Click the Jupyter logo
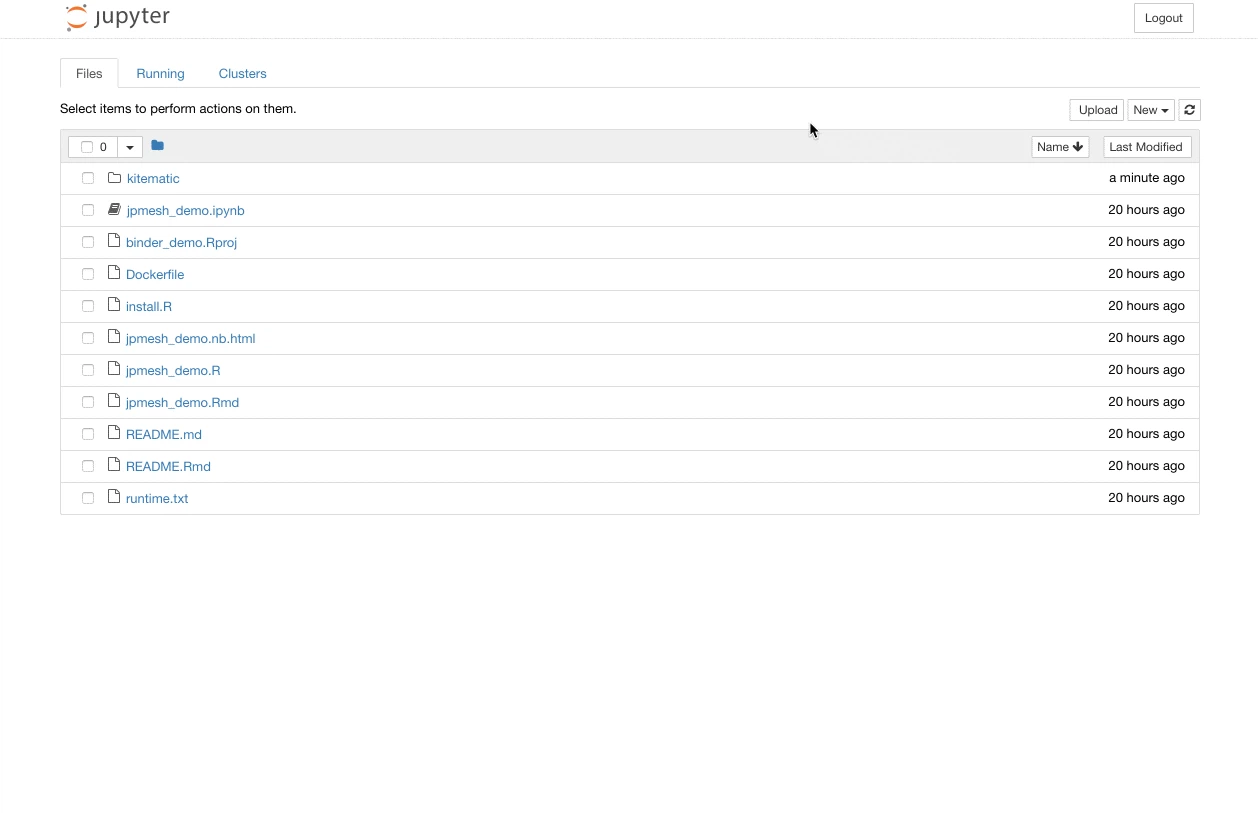Viewport: 1258px width, 813px height. coord(117,18)
